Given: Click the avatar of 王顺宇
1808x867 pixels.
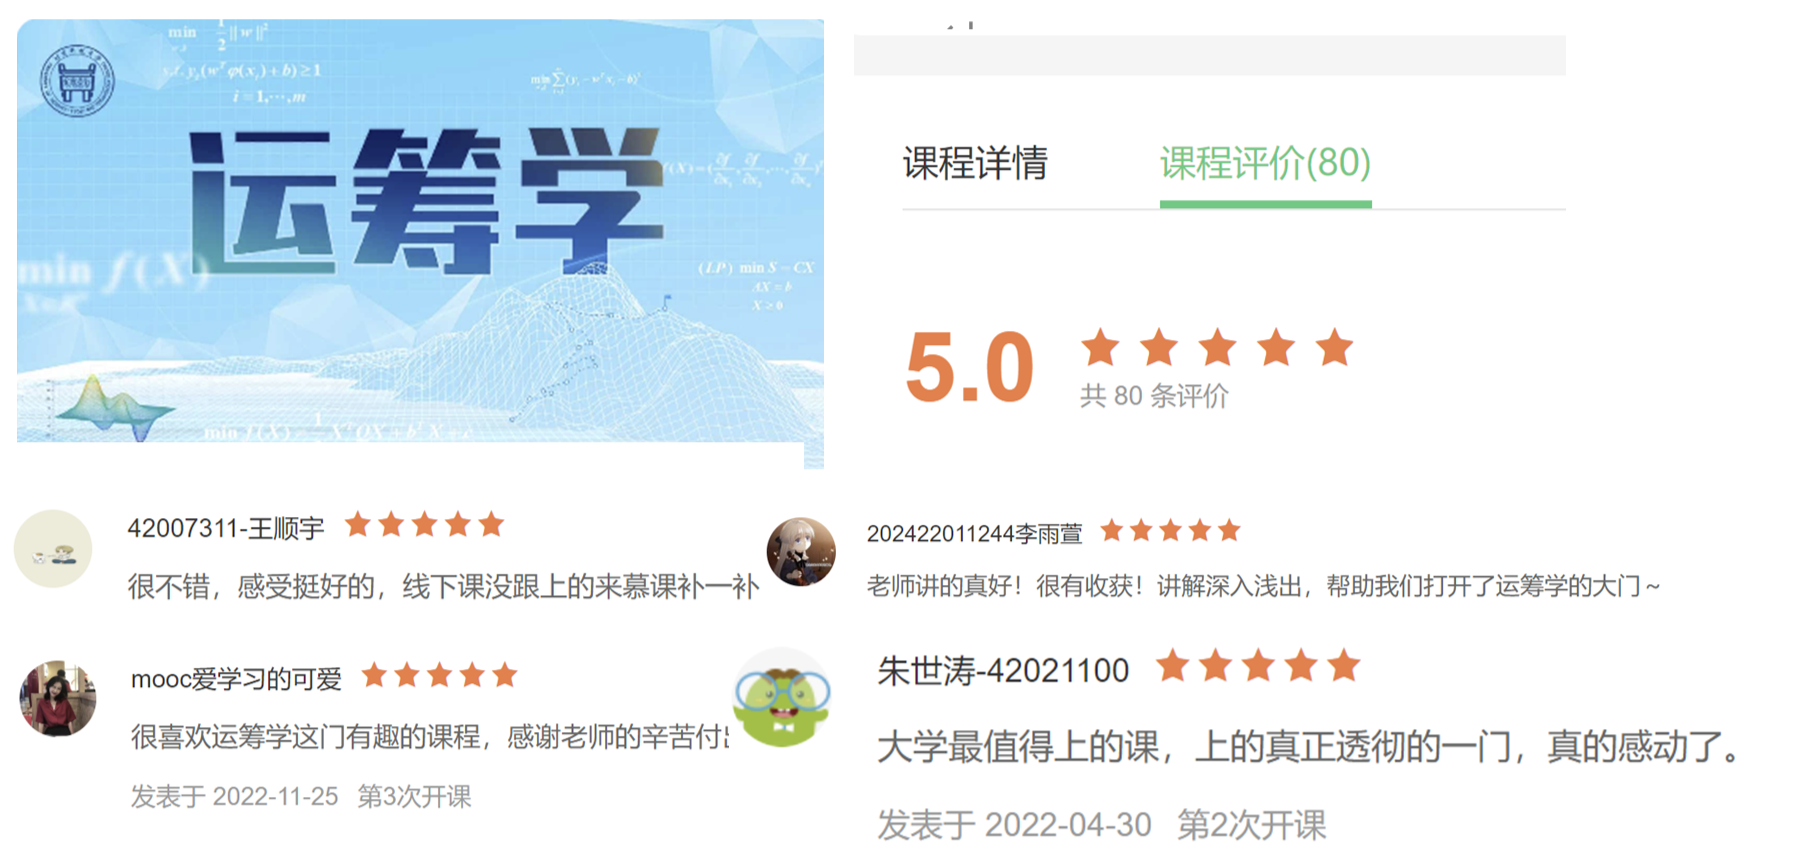Looking at the screenshot, I should [53, 549].
